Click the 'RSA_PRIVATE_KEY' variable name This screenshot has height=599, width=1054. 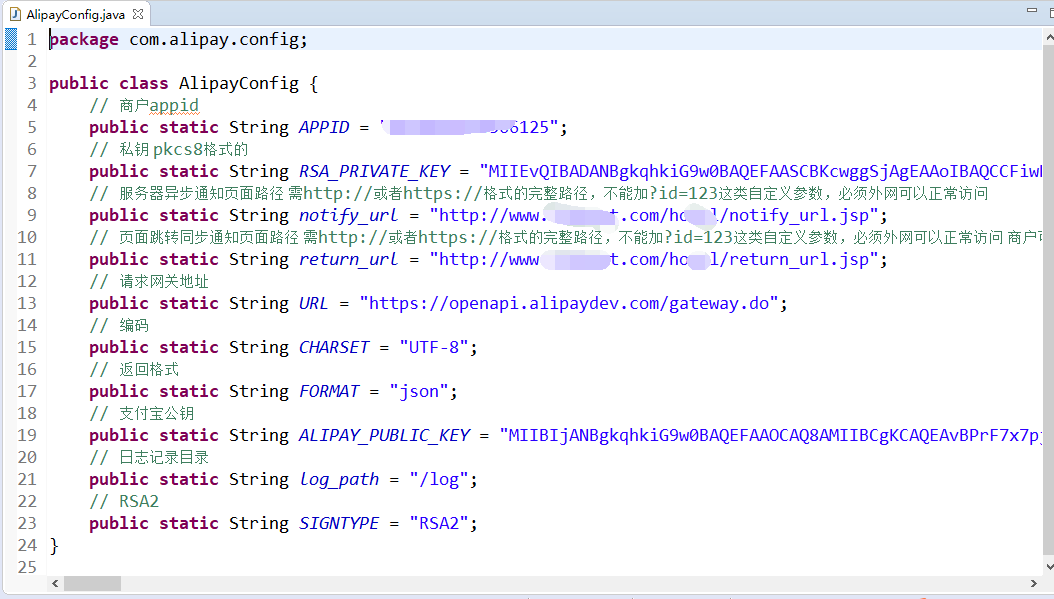coord(374,171)
